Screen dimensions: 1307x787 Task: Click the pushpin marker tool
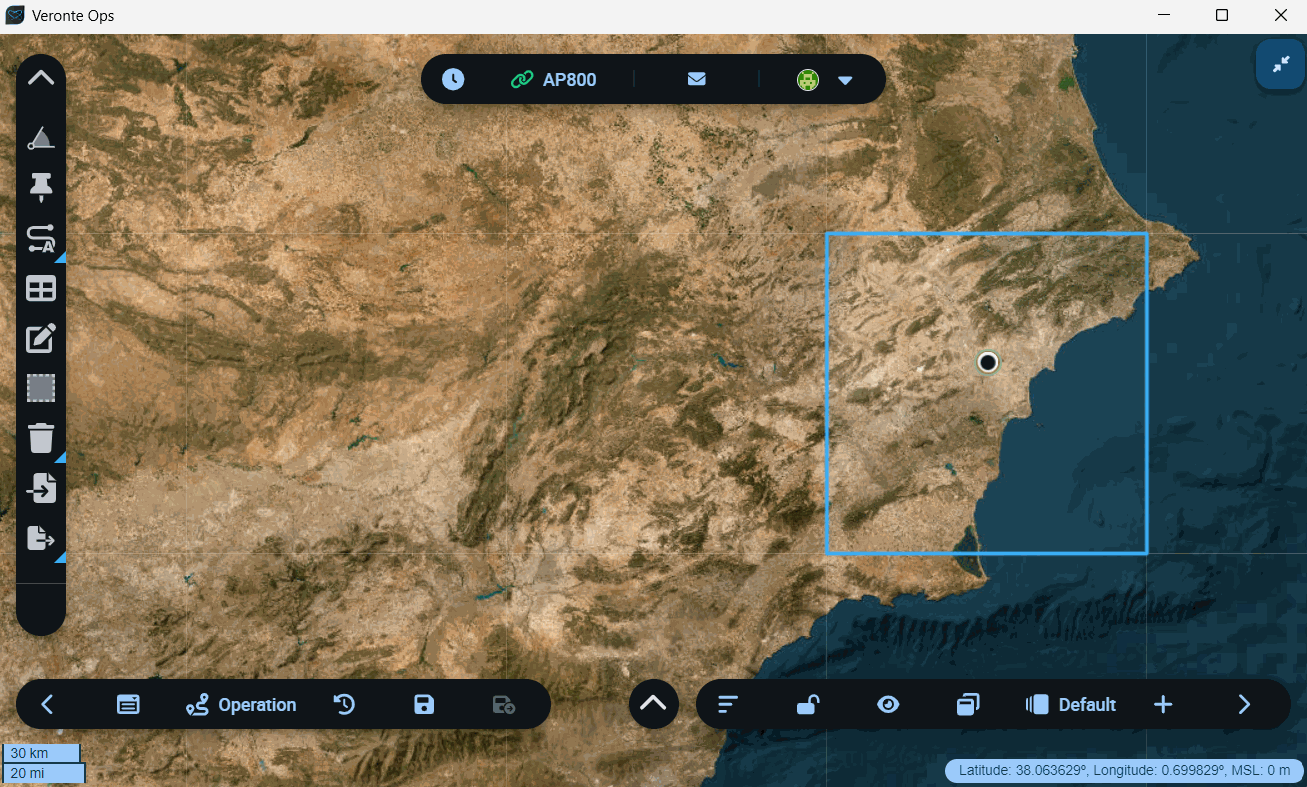41,187
